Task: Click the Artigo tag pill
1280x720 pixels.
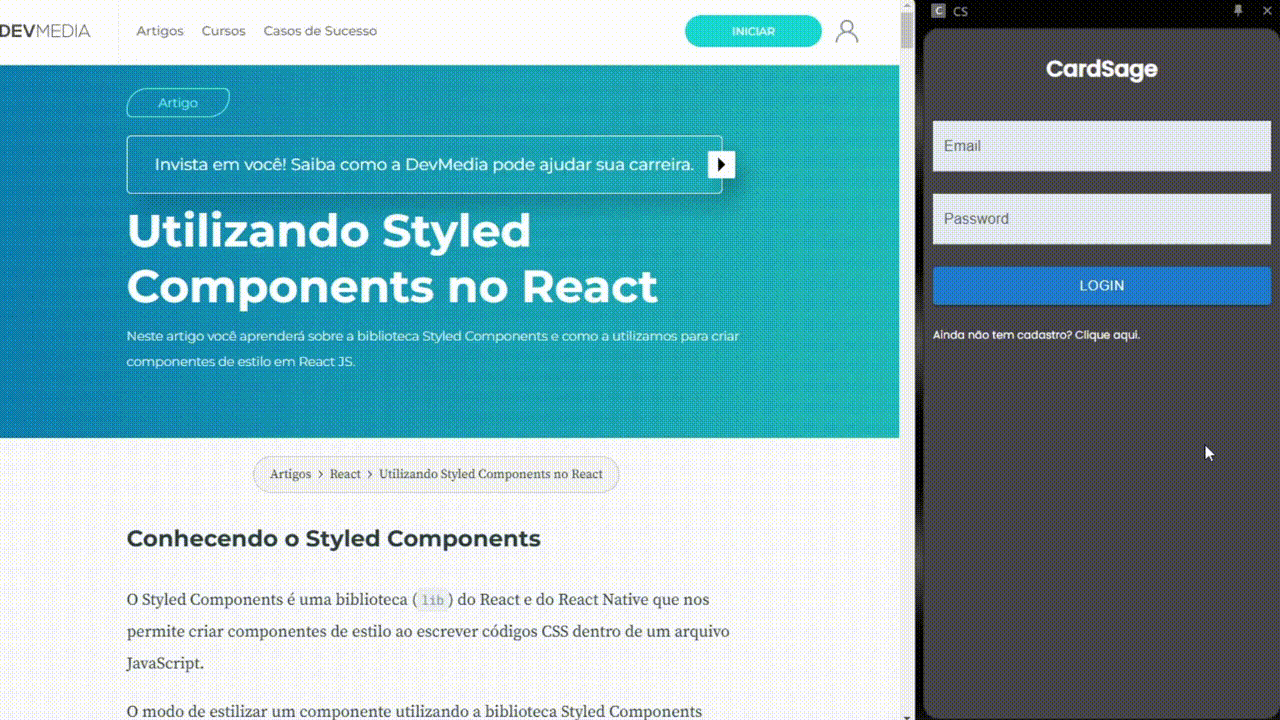Action: pos(178,103)
